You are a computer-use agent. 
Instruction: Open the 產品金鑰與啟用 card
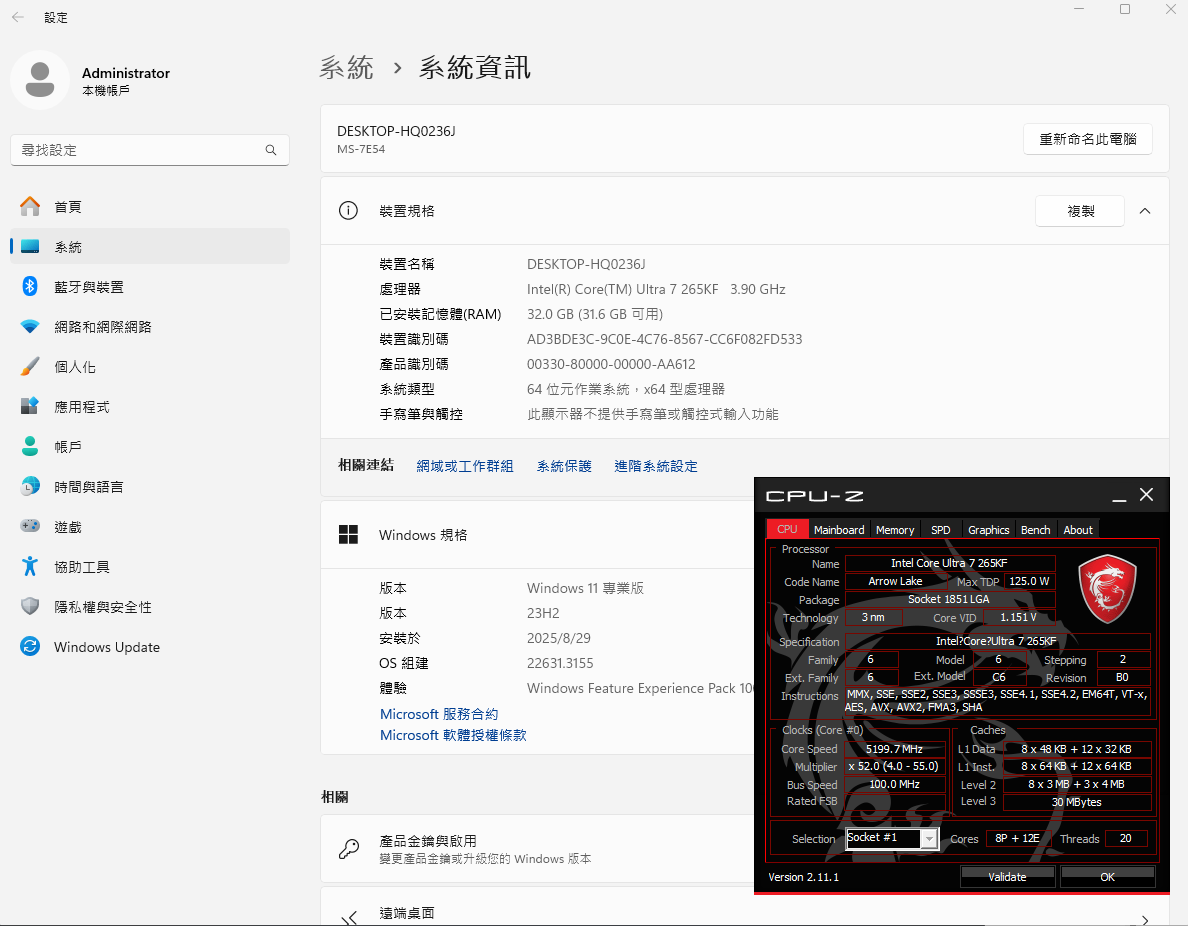click(x=537, y=849)
